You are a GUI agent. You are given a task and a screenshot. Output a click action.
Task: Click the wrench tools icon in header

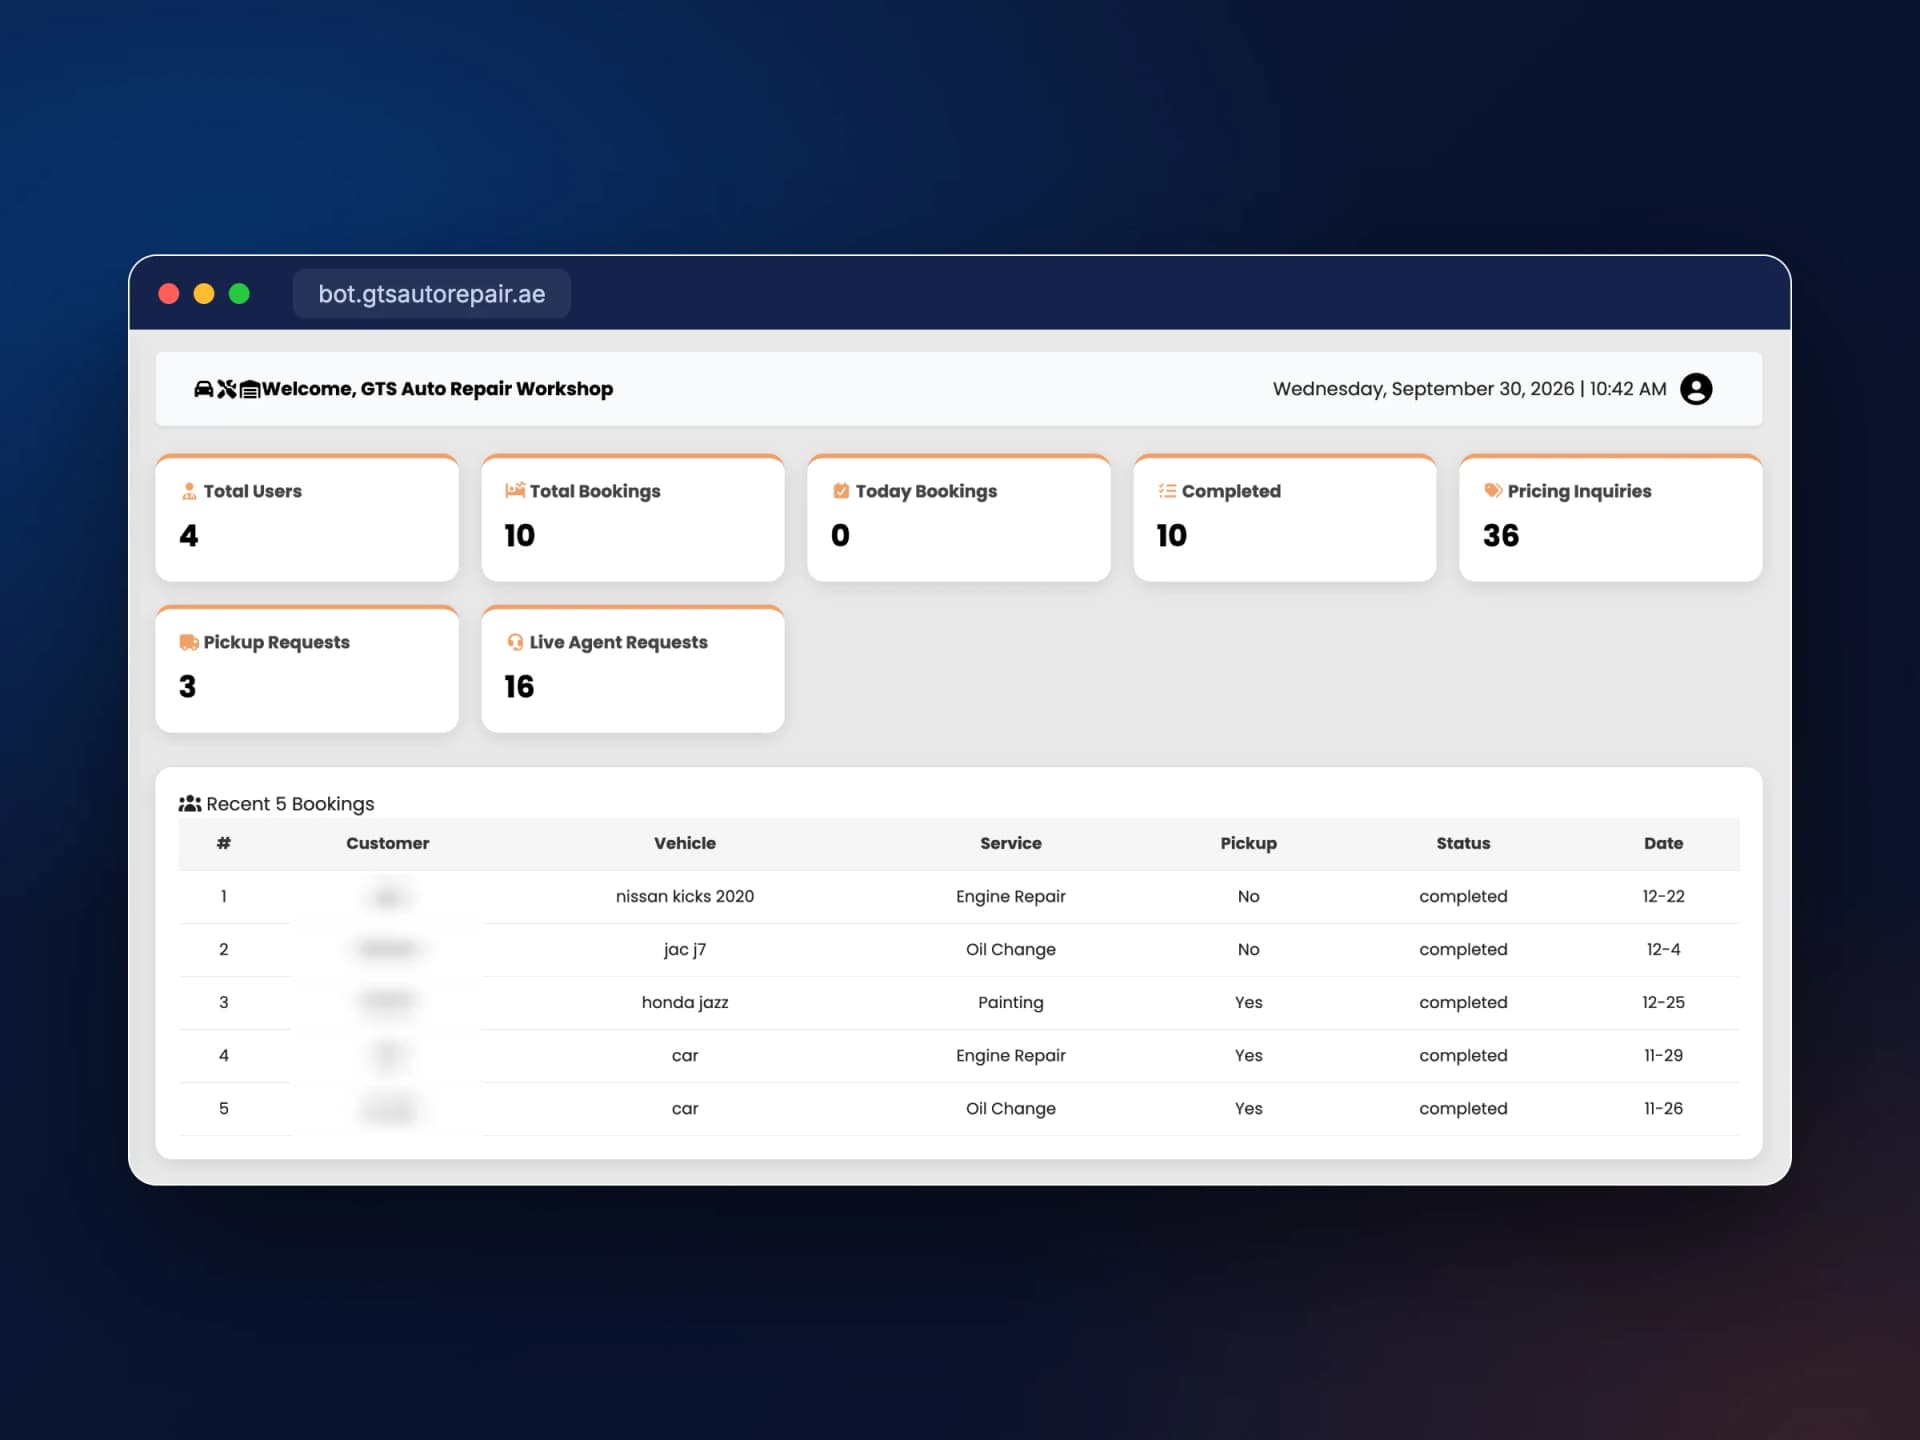(227, 389)
